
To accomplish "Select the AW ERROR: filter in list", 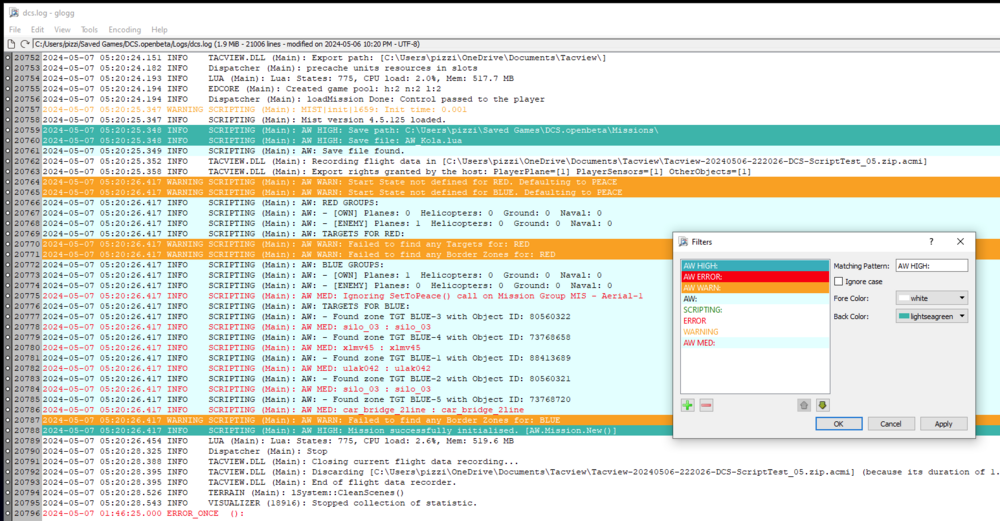I will (755, 277).
